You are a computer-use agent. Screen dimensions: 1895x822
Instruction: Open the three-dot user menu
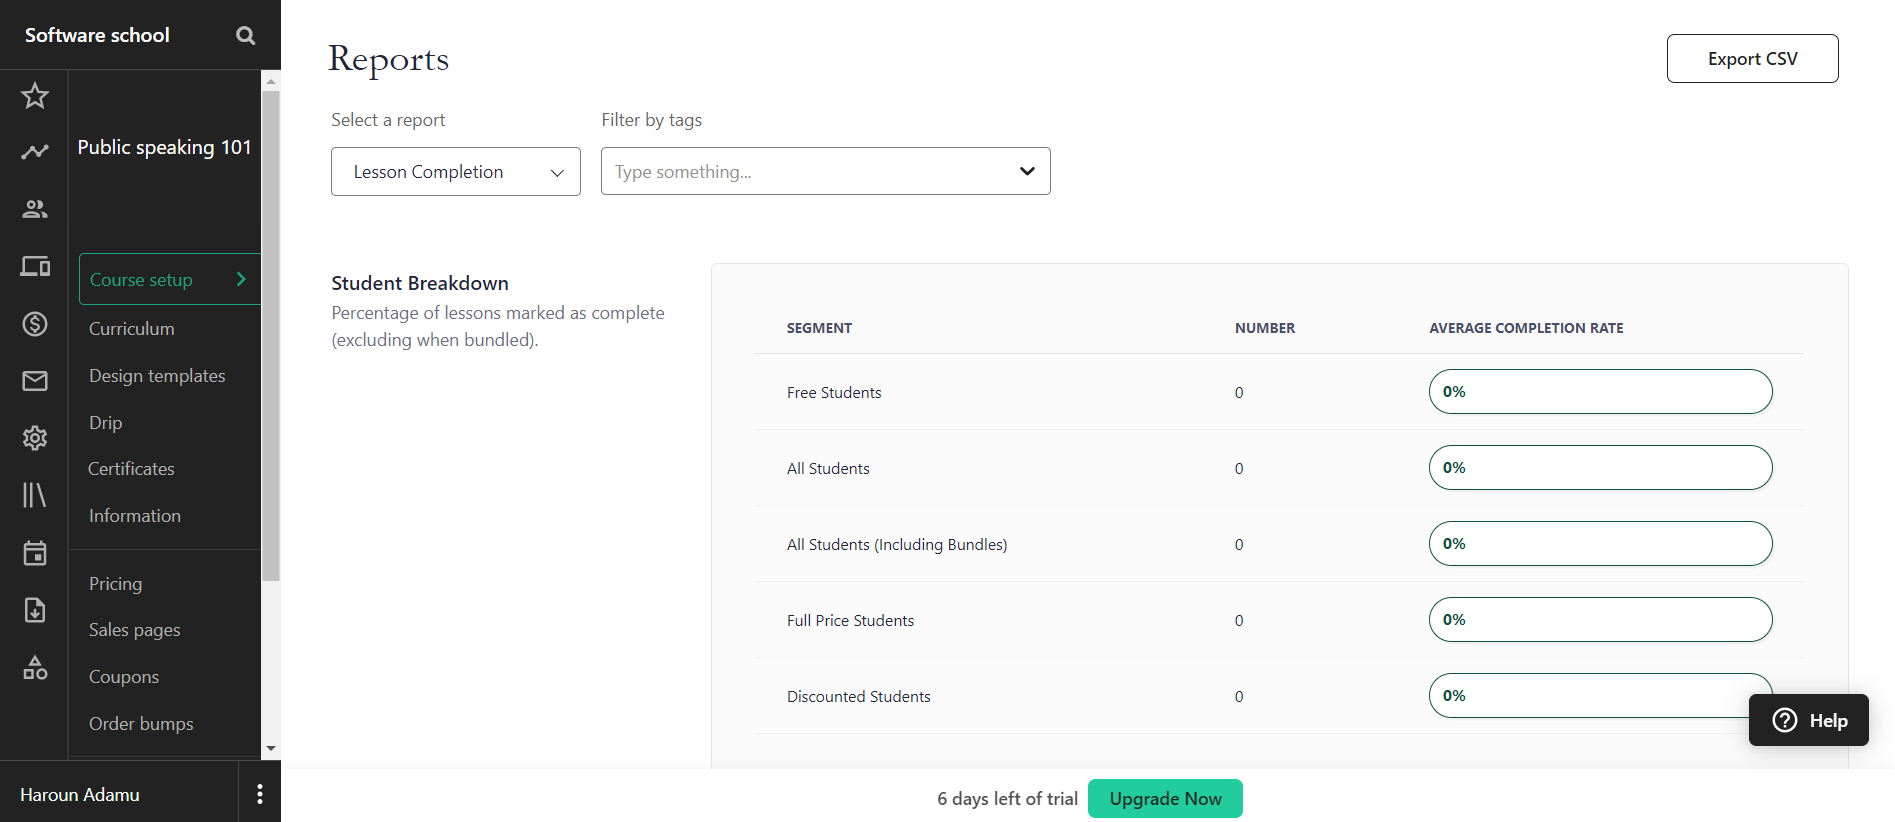[260, 794]
